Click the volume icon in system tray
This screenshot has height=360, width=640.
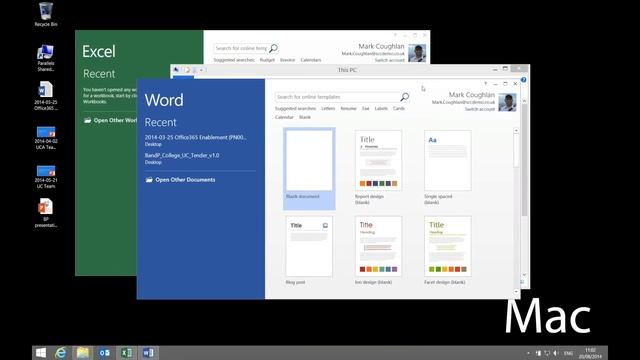pos(556,353)
